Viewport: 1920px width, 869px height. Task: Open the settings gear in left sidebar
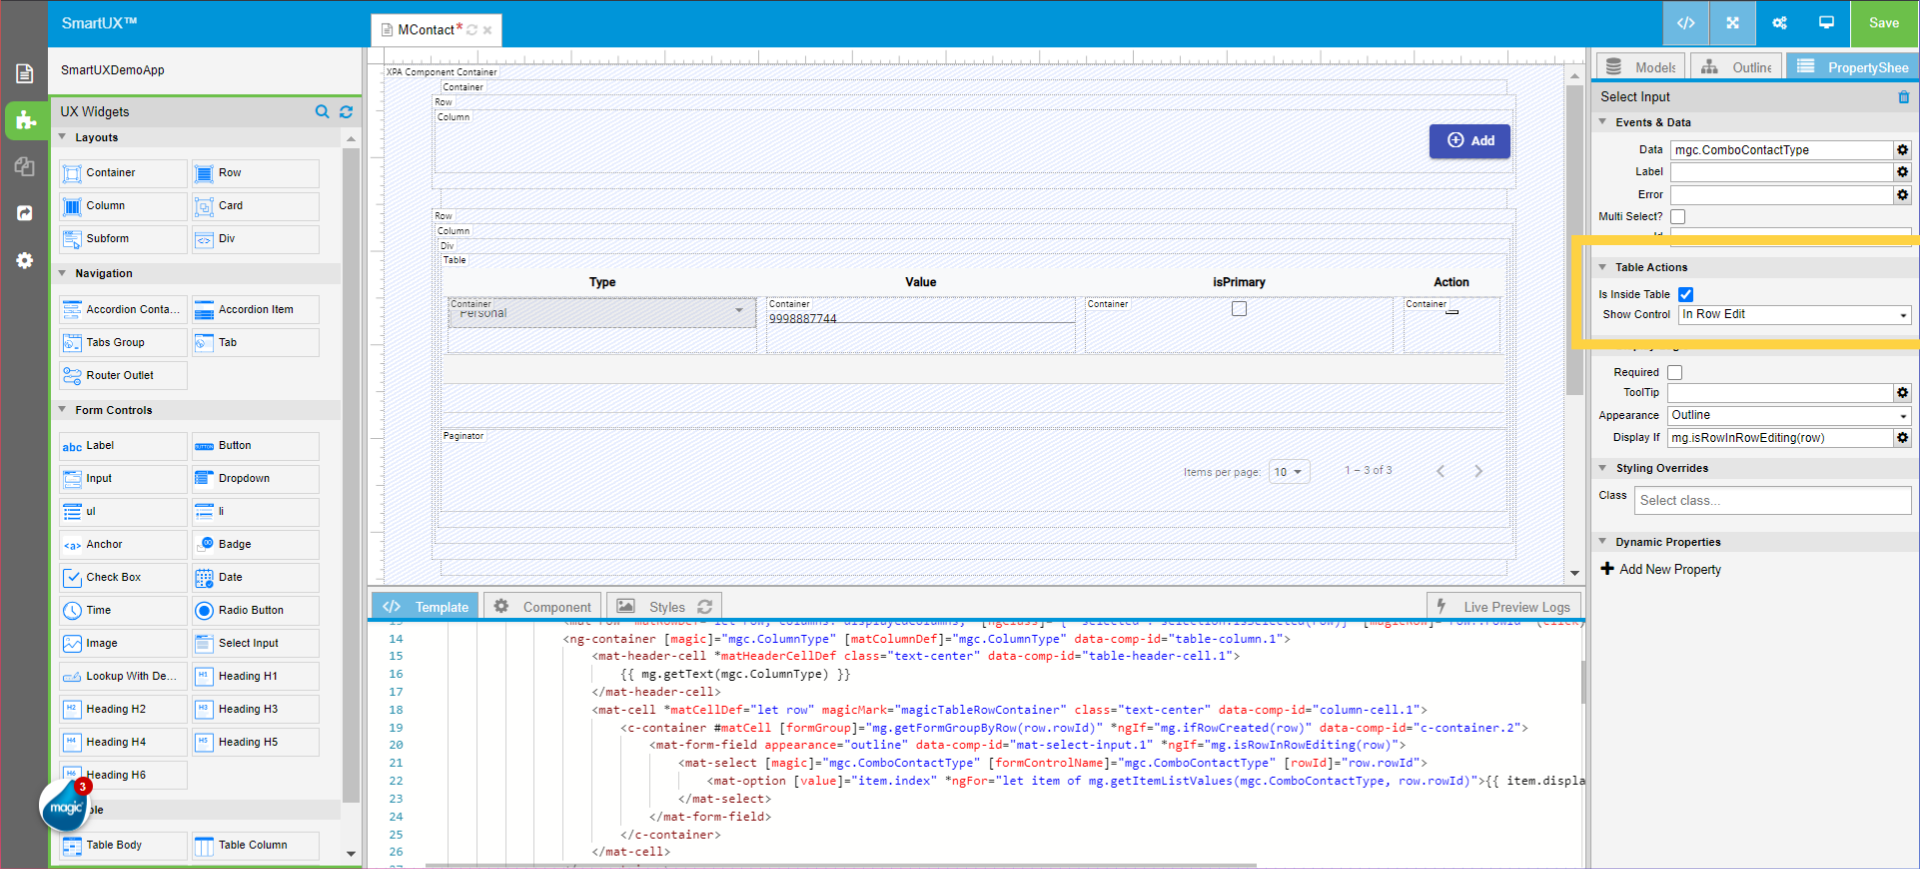coord(25,260)
